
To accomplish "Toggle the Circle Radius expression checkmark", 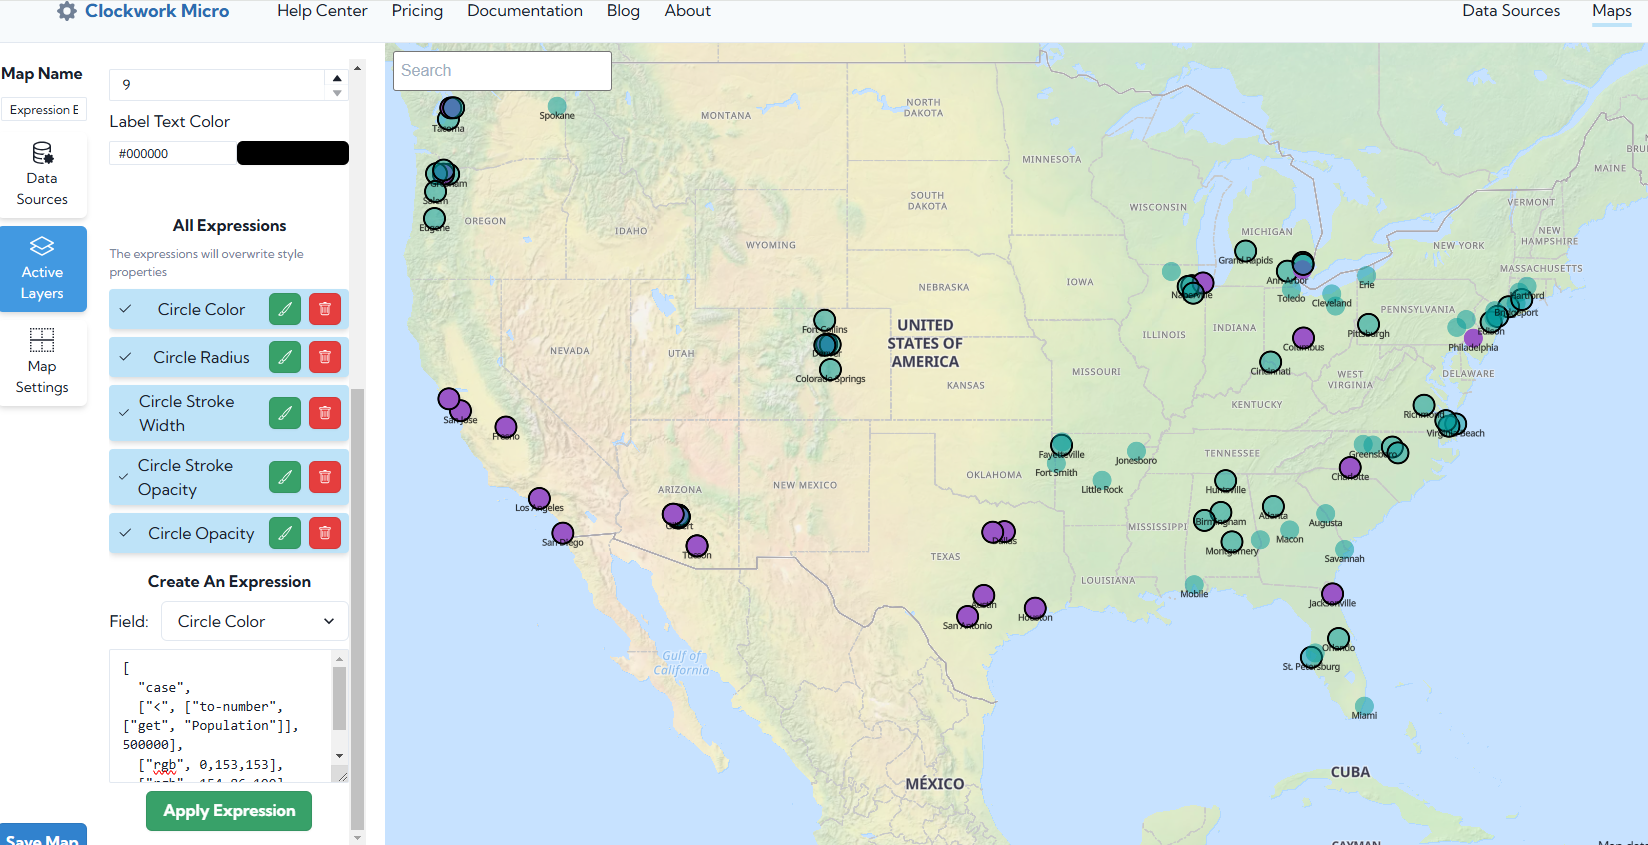I will pyautogui.click(x=126, y=358).
